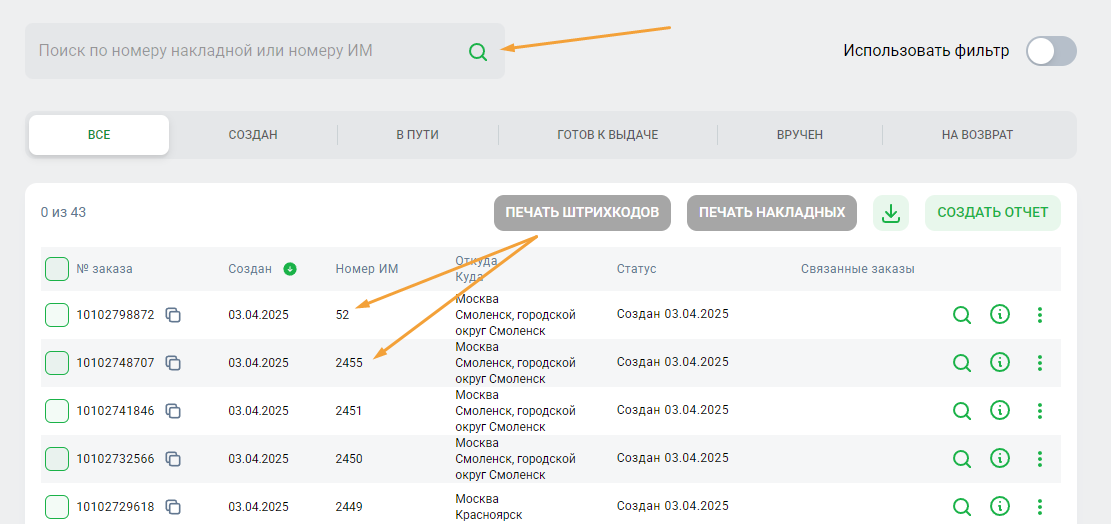View order 10102729618 with magnifier icon
1111x524 pixels.
pyautogui.click(x=962, y=506)
